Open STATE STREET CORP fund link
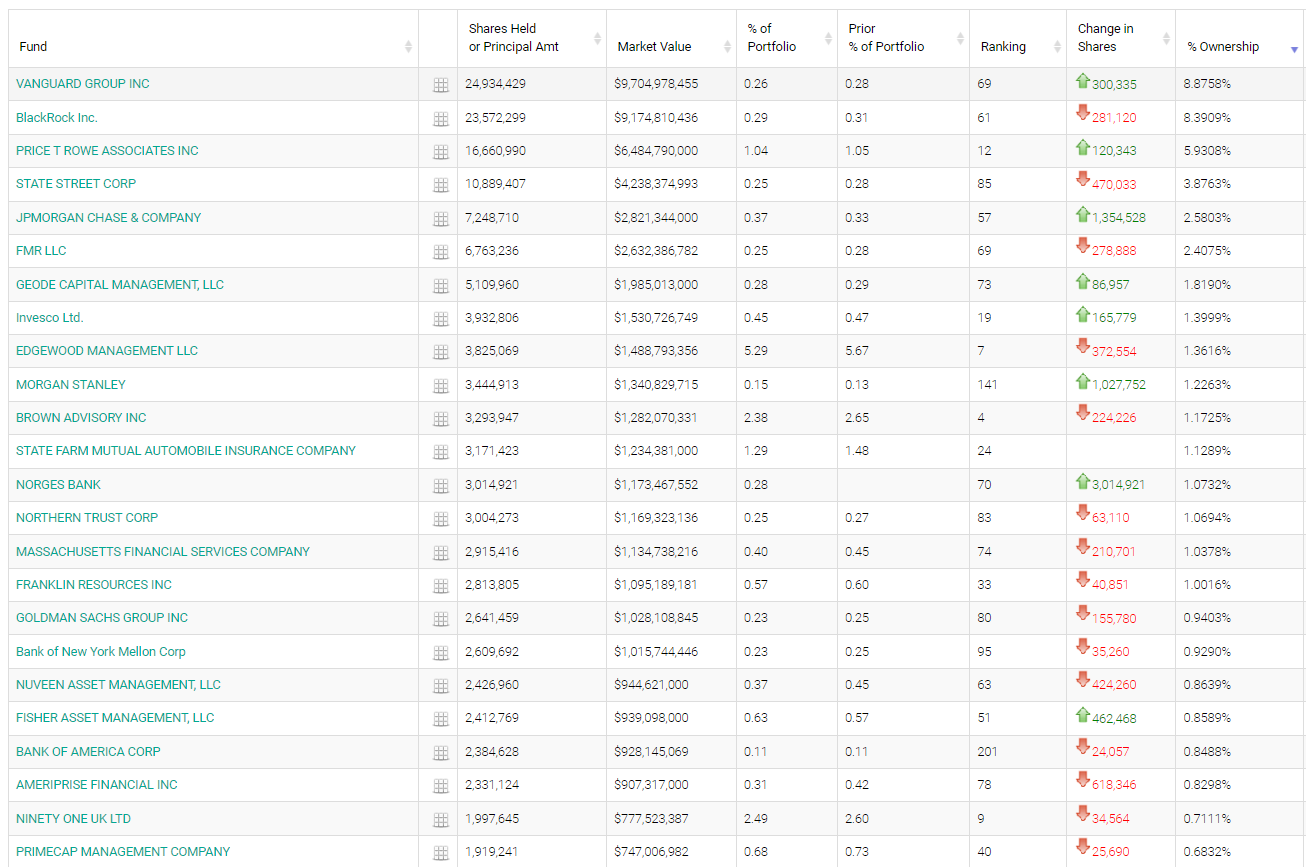1306x867 pixels. [76, 184]
